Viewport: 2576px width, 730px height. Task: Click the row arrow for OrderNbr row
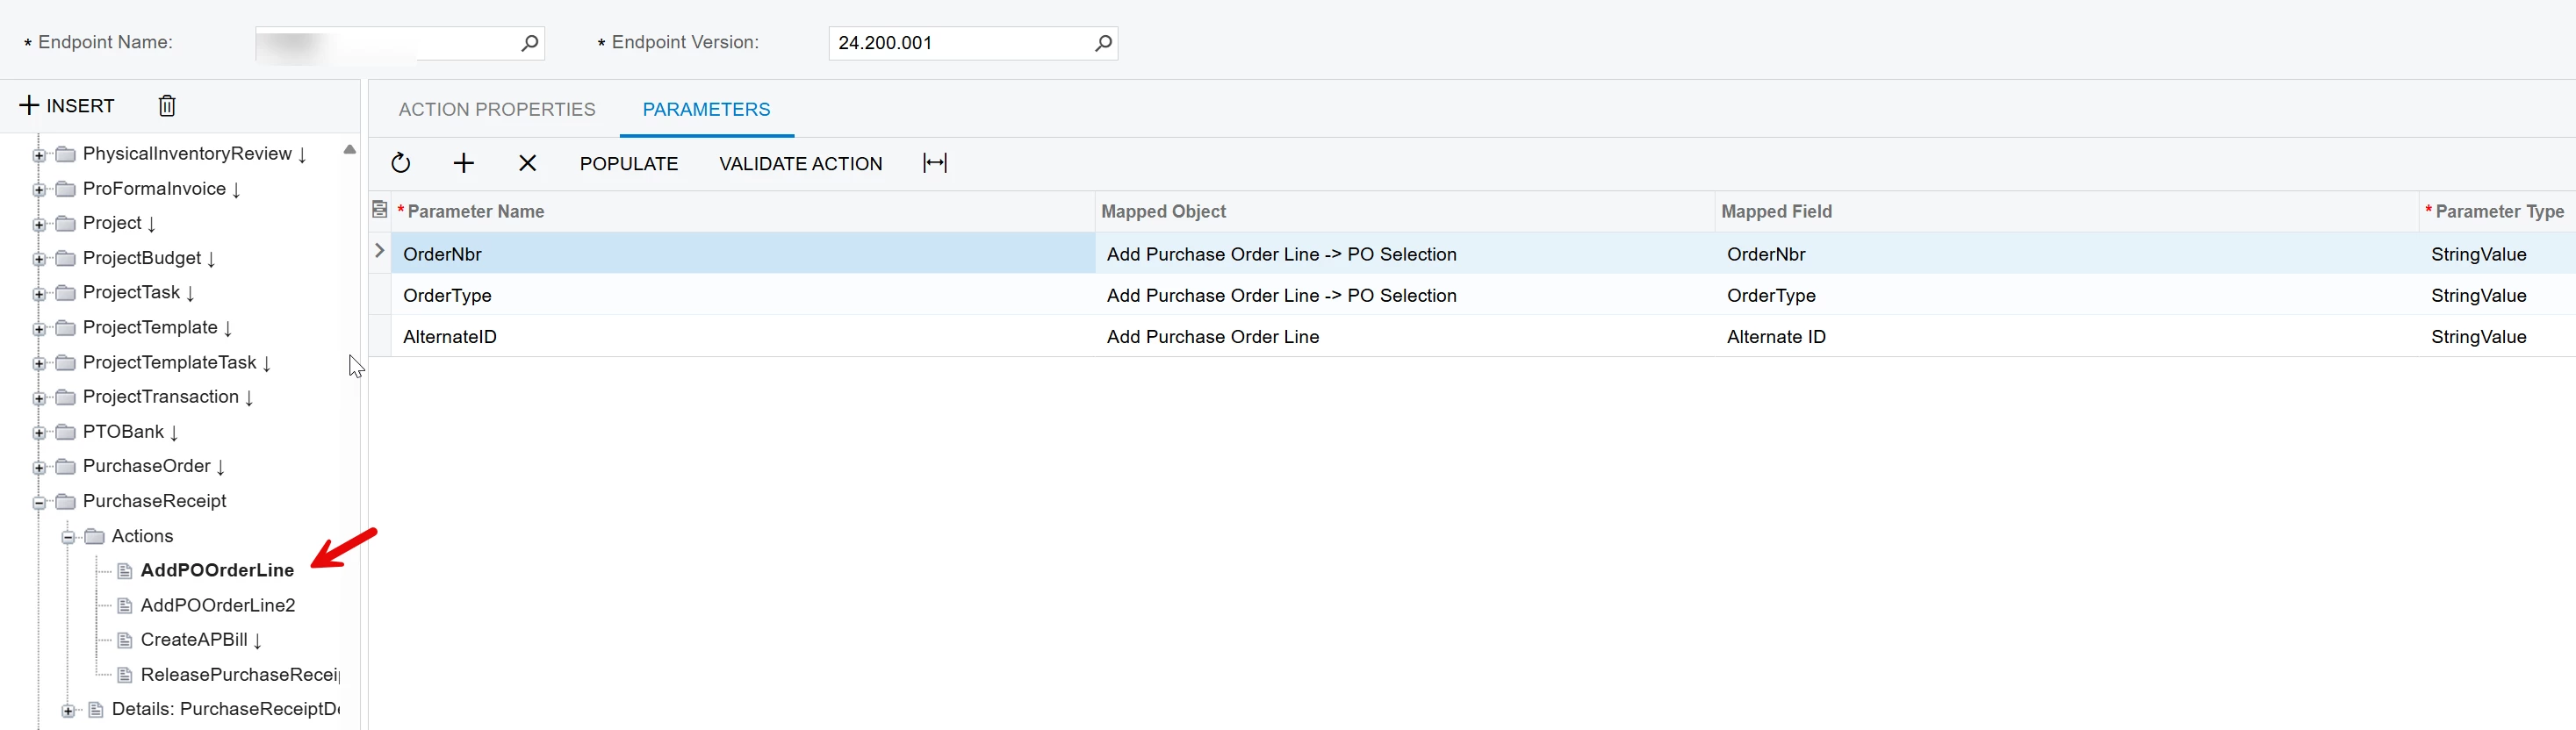point(380,252)
